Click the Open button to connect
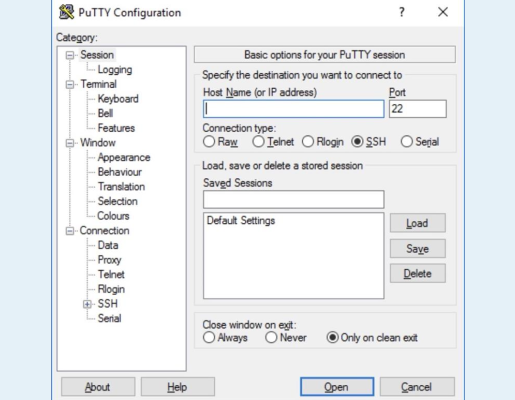Screen dimensions: 515x400 coord(337,387)
